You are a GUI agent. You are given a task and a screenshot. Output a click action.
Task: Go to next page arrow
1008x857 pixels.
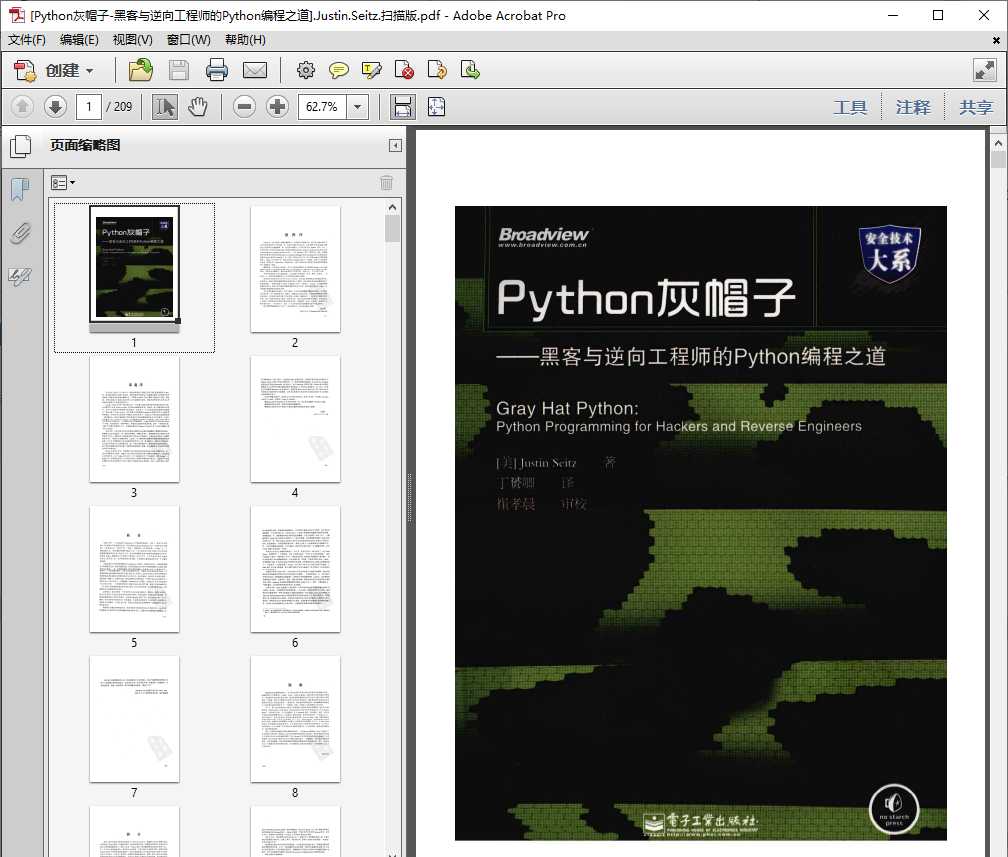[56, 106]
